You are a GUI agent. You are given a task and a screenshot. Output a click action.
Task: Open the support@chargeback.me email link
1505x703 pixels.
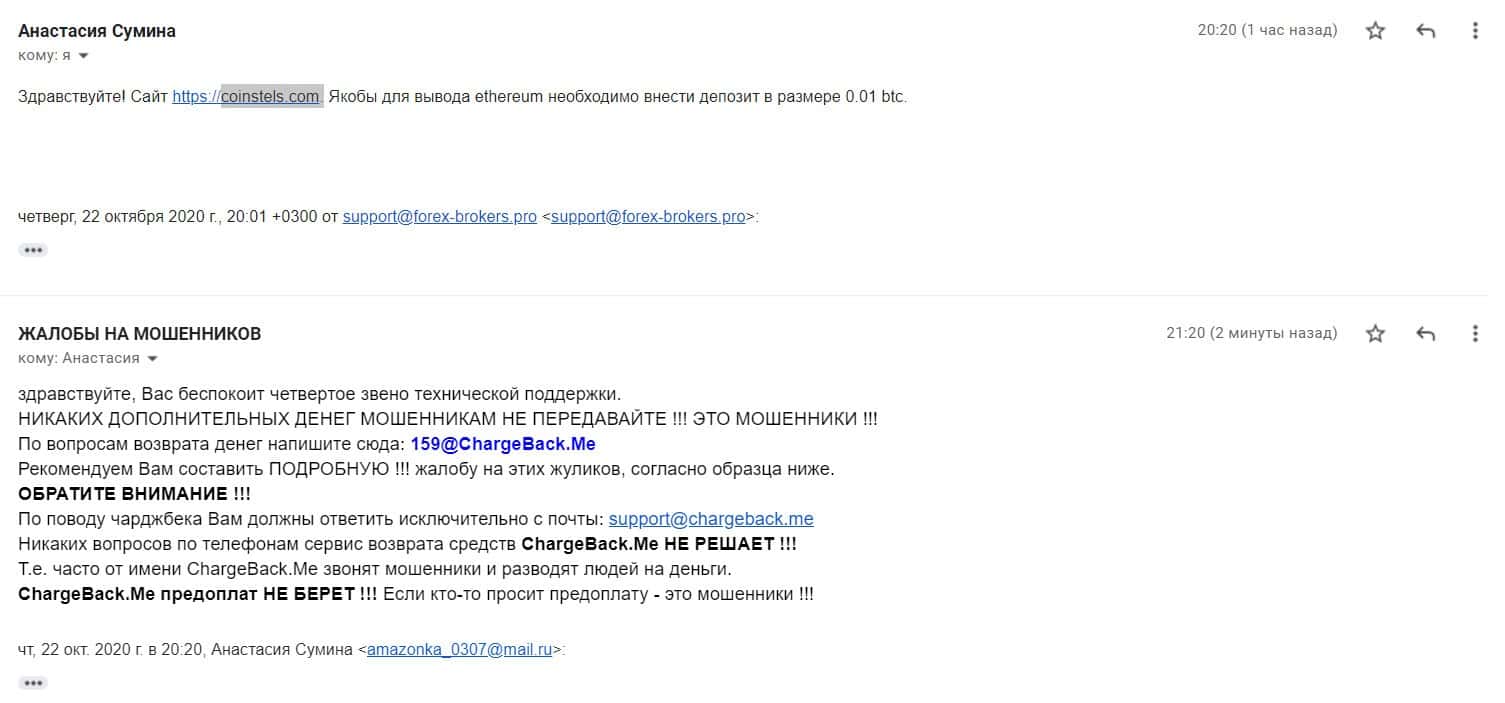711,519
